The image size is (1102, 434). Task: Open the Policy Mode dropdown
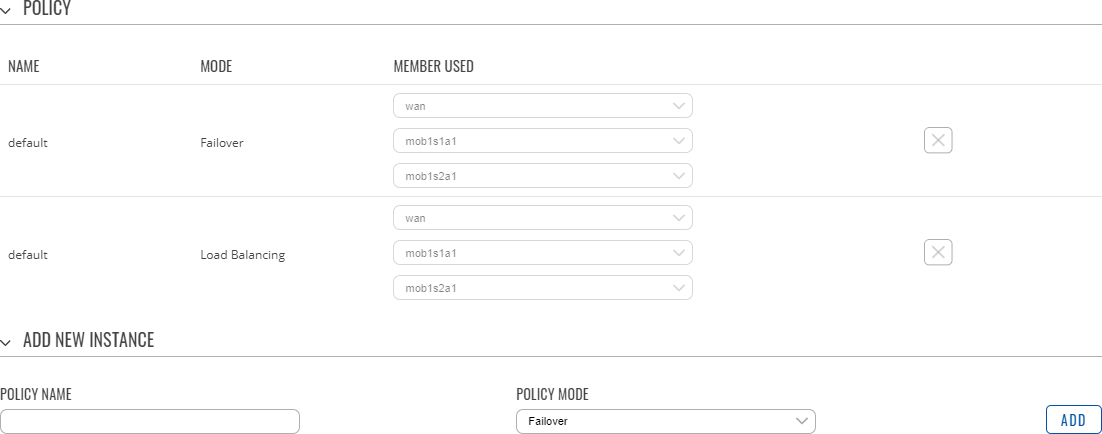pos(665,422)
